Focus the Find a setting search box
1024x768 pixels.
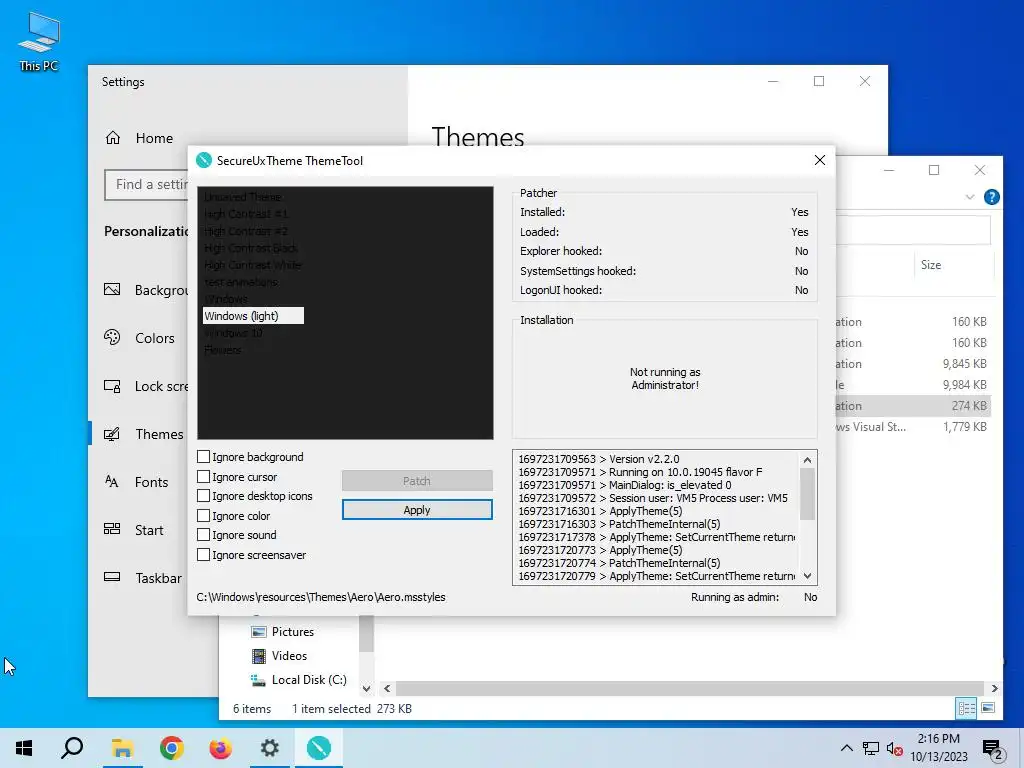click(147, 185)
